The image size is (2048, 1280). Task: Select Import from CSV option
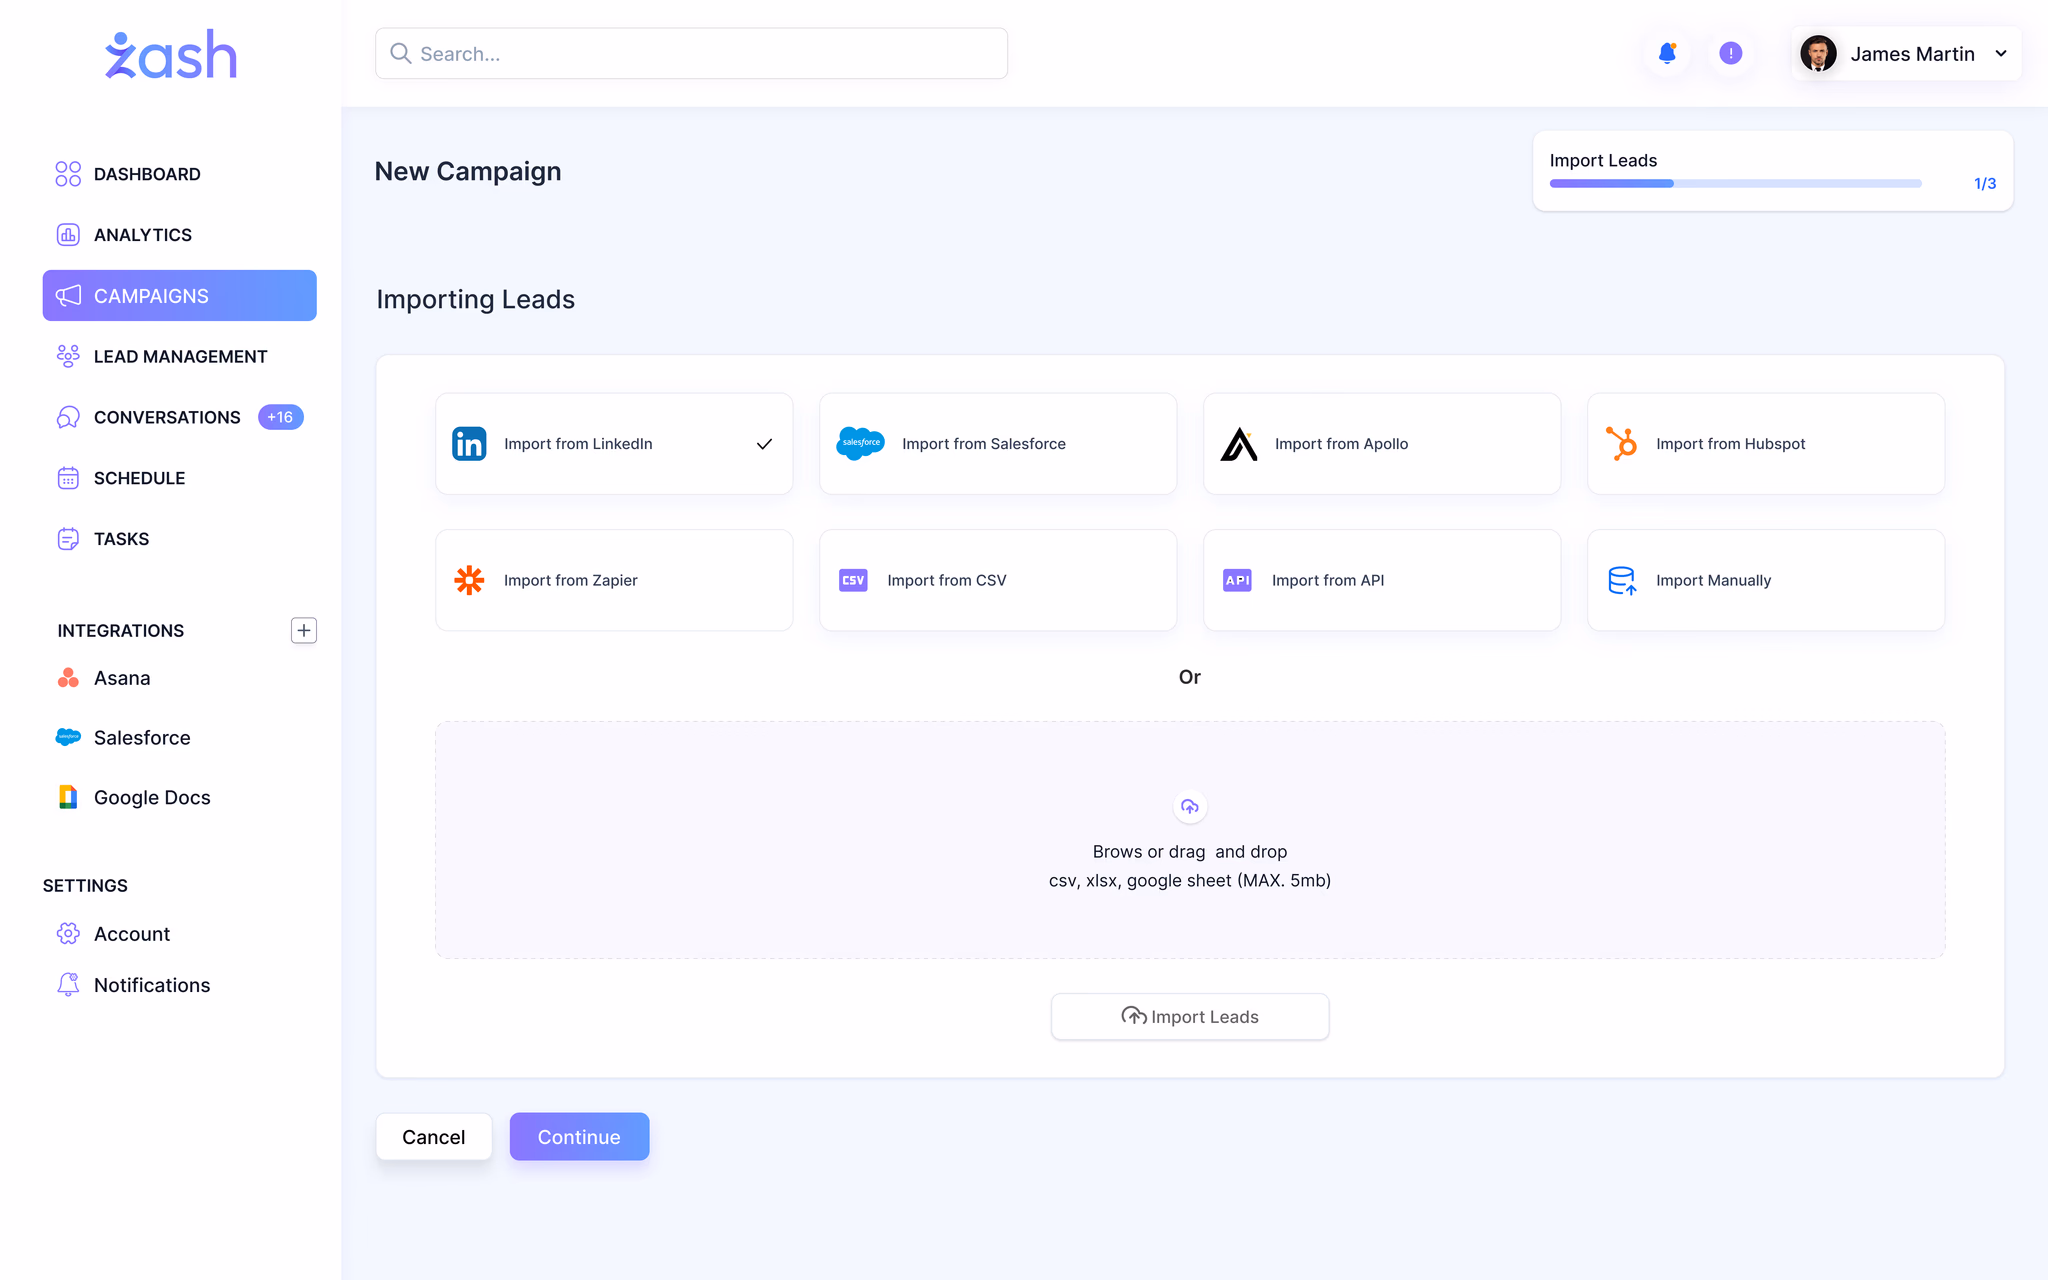coord(998,580)
